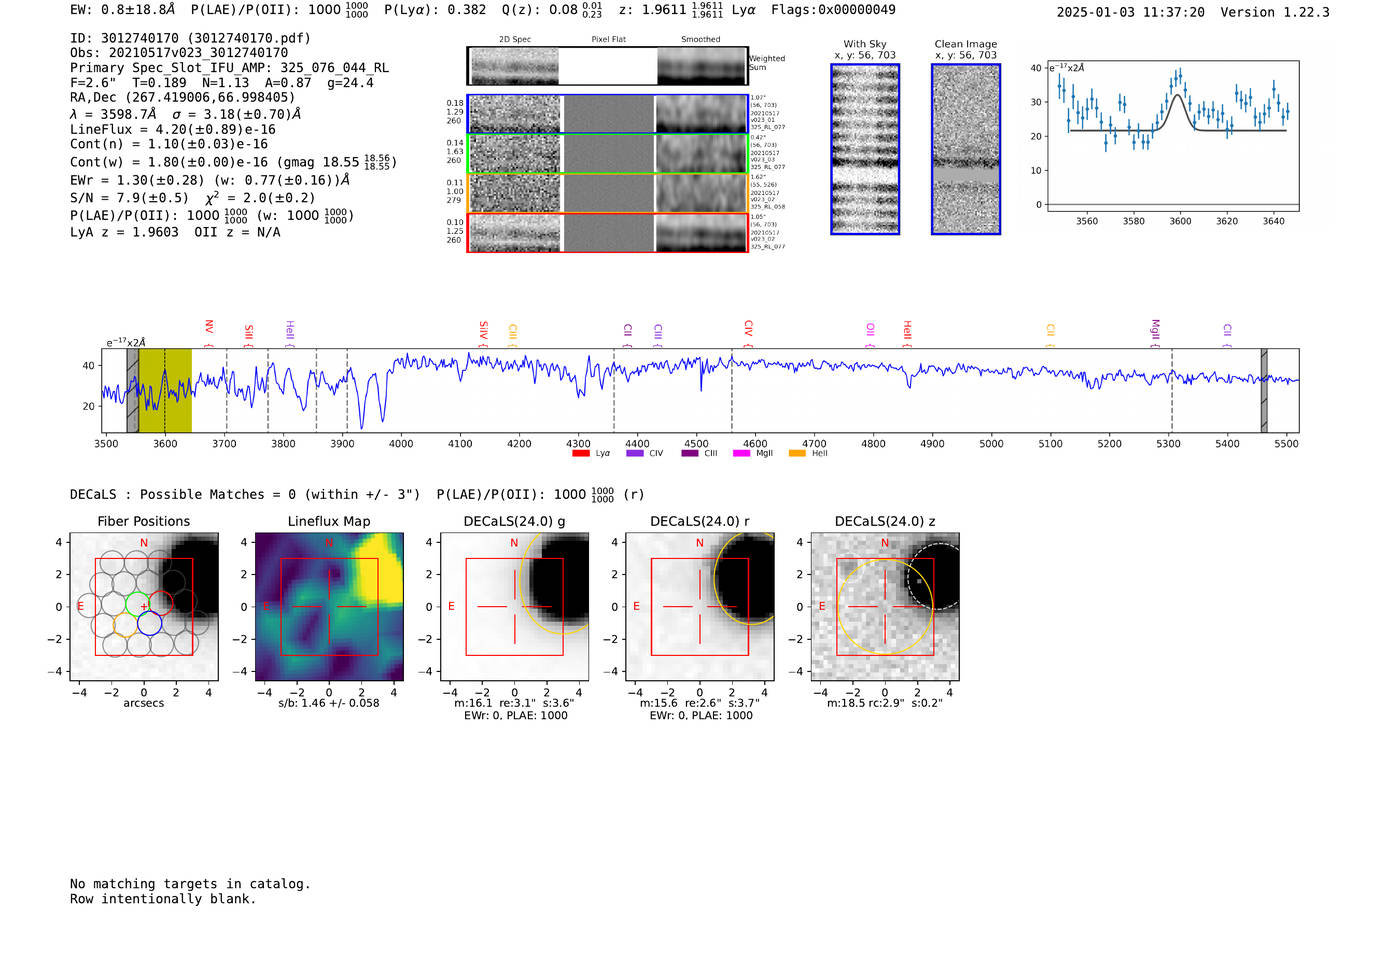Viewport: 1400px width, 953px height.
Task: Click the m:18.5 rc:2.9" s:0.2" caption
Action: 885,703
